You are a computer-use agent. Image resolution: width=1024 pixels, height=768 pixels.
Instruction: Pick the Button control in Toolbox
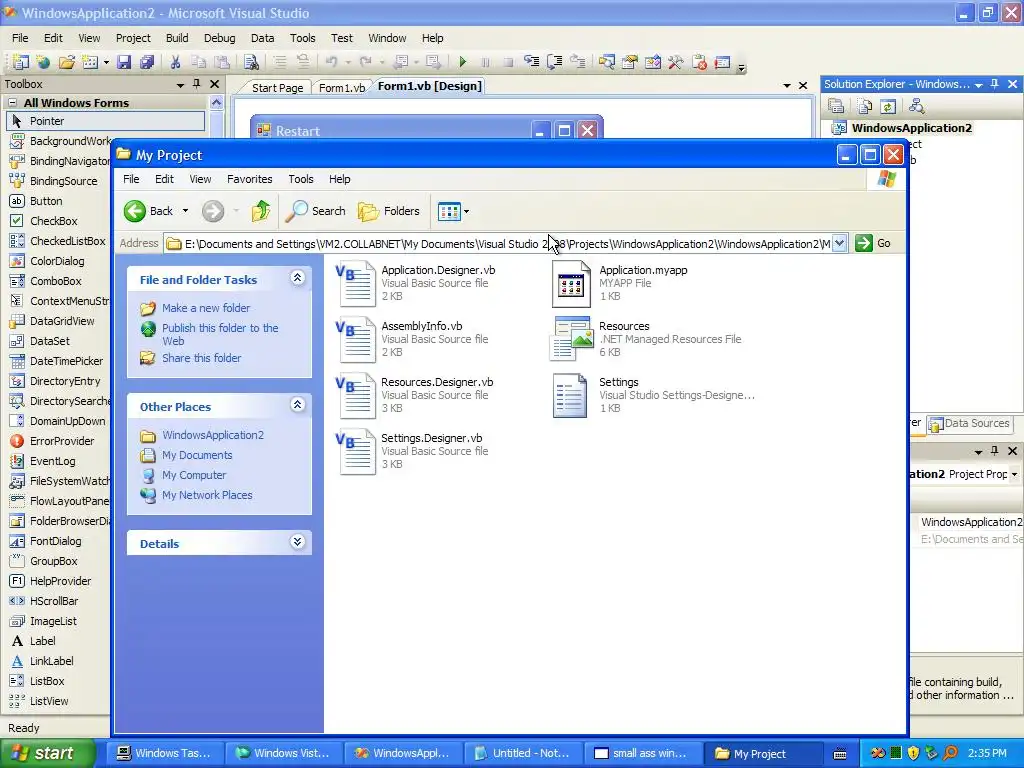click(x=46, y=201)
